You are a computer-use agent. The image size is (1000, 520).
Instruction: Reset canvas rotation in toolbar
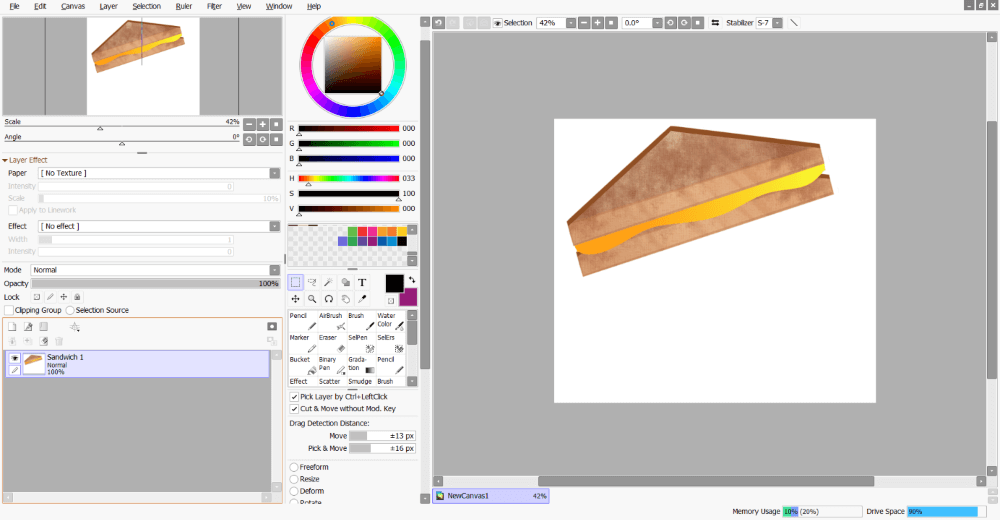pos(698,23)
